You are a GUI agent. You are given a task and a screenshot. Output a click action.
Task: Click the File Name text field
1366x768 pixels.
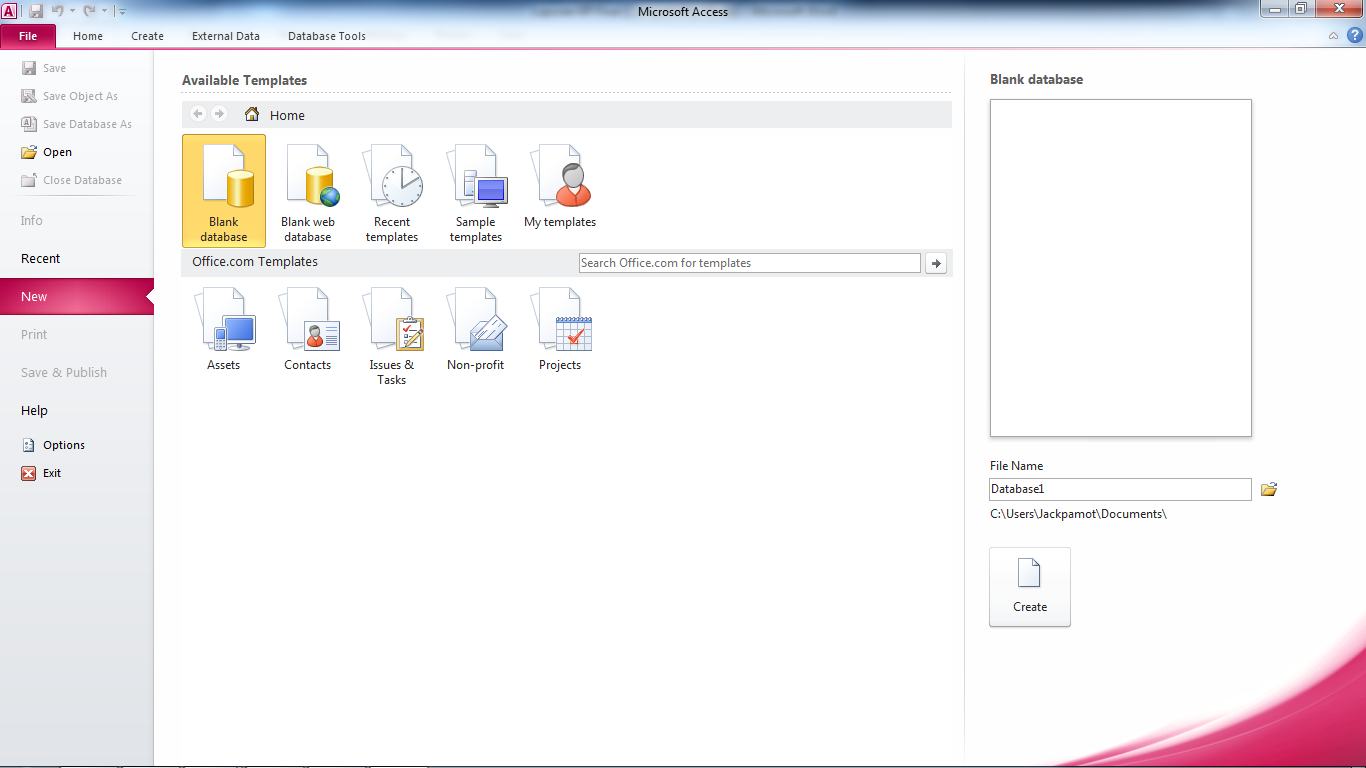(x=1120, y=489)
